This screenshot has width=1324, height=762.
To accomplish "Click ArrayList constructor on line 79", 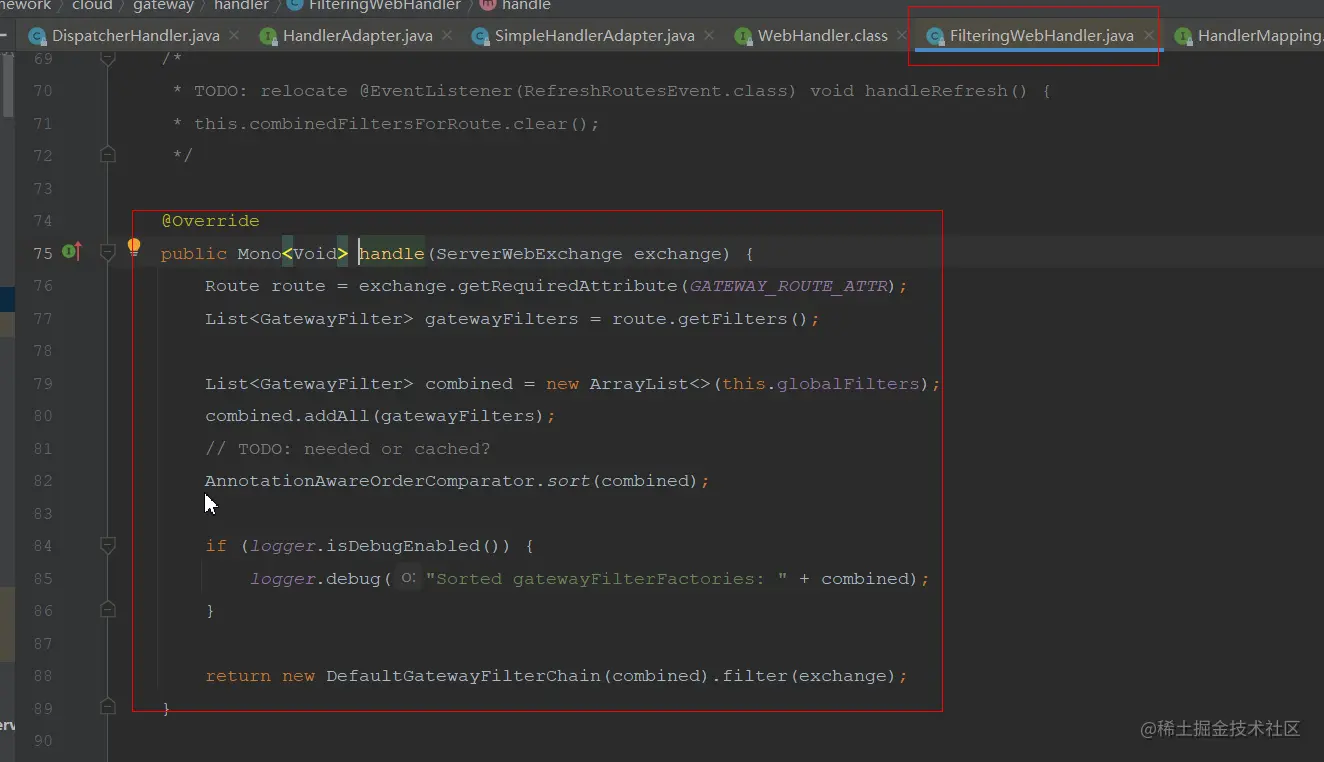I will [x=639, y=384].
